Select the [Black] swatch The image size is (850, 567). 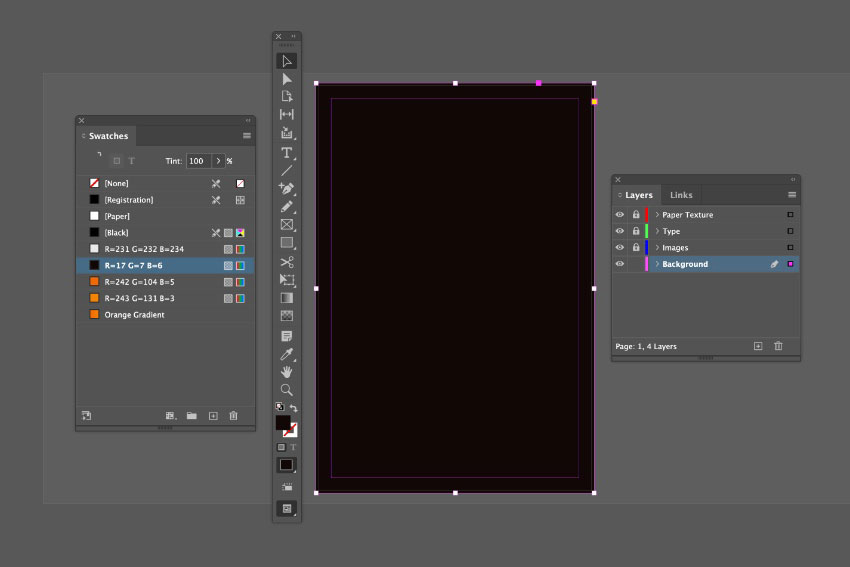coord(165,233)
